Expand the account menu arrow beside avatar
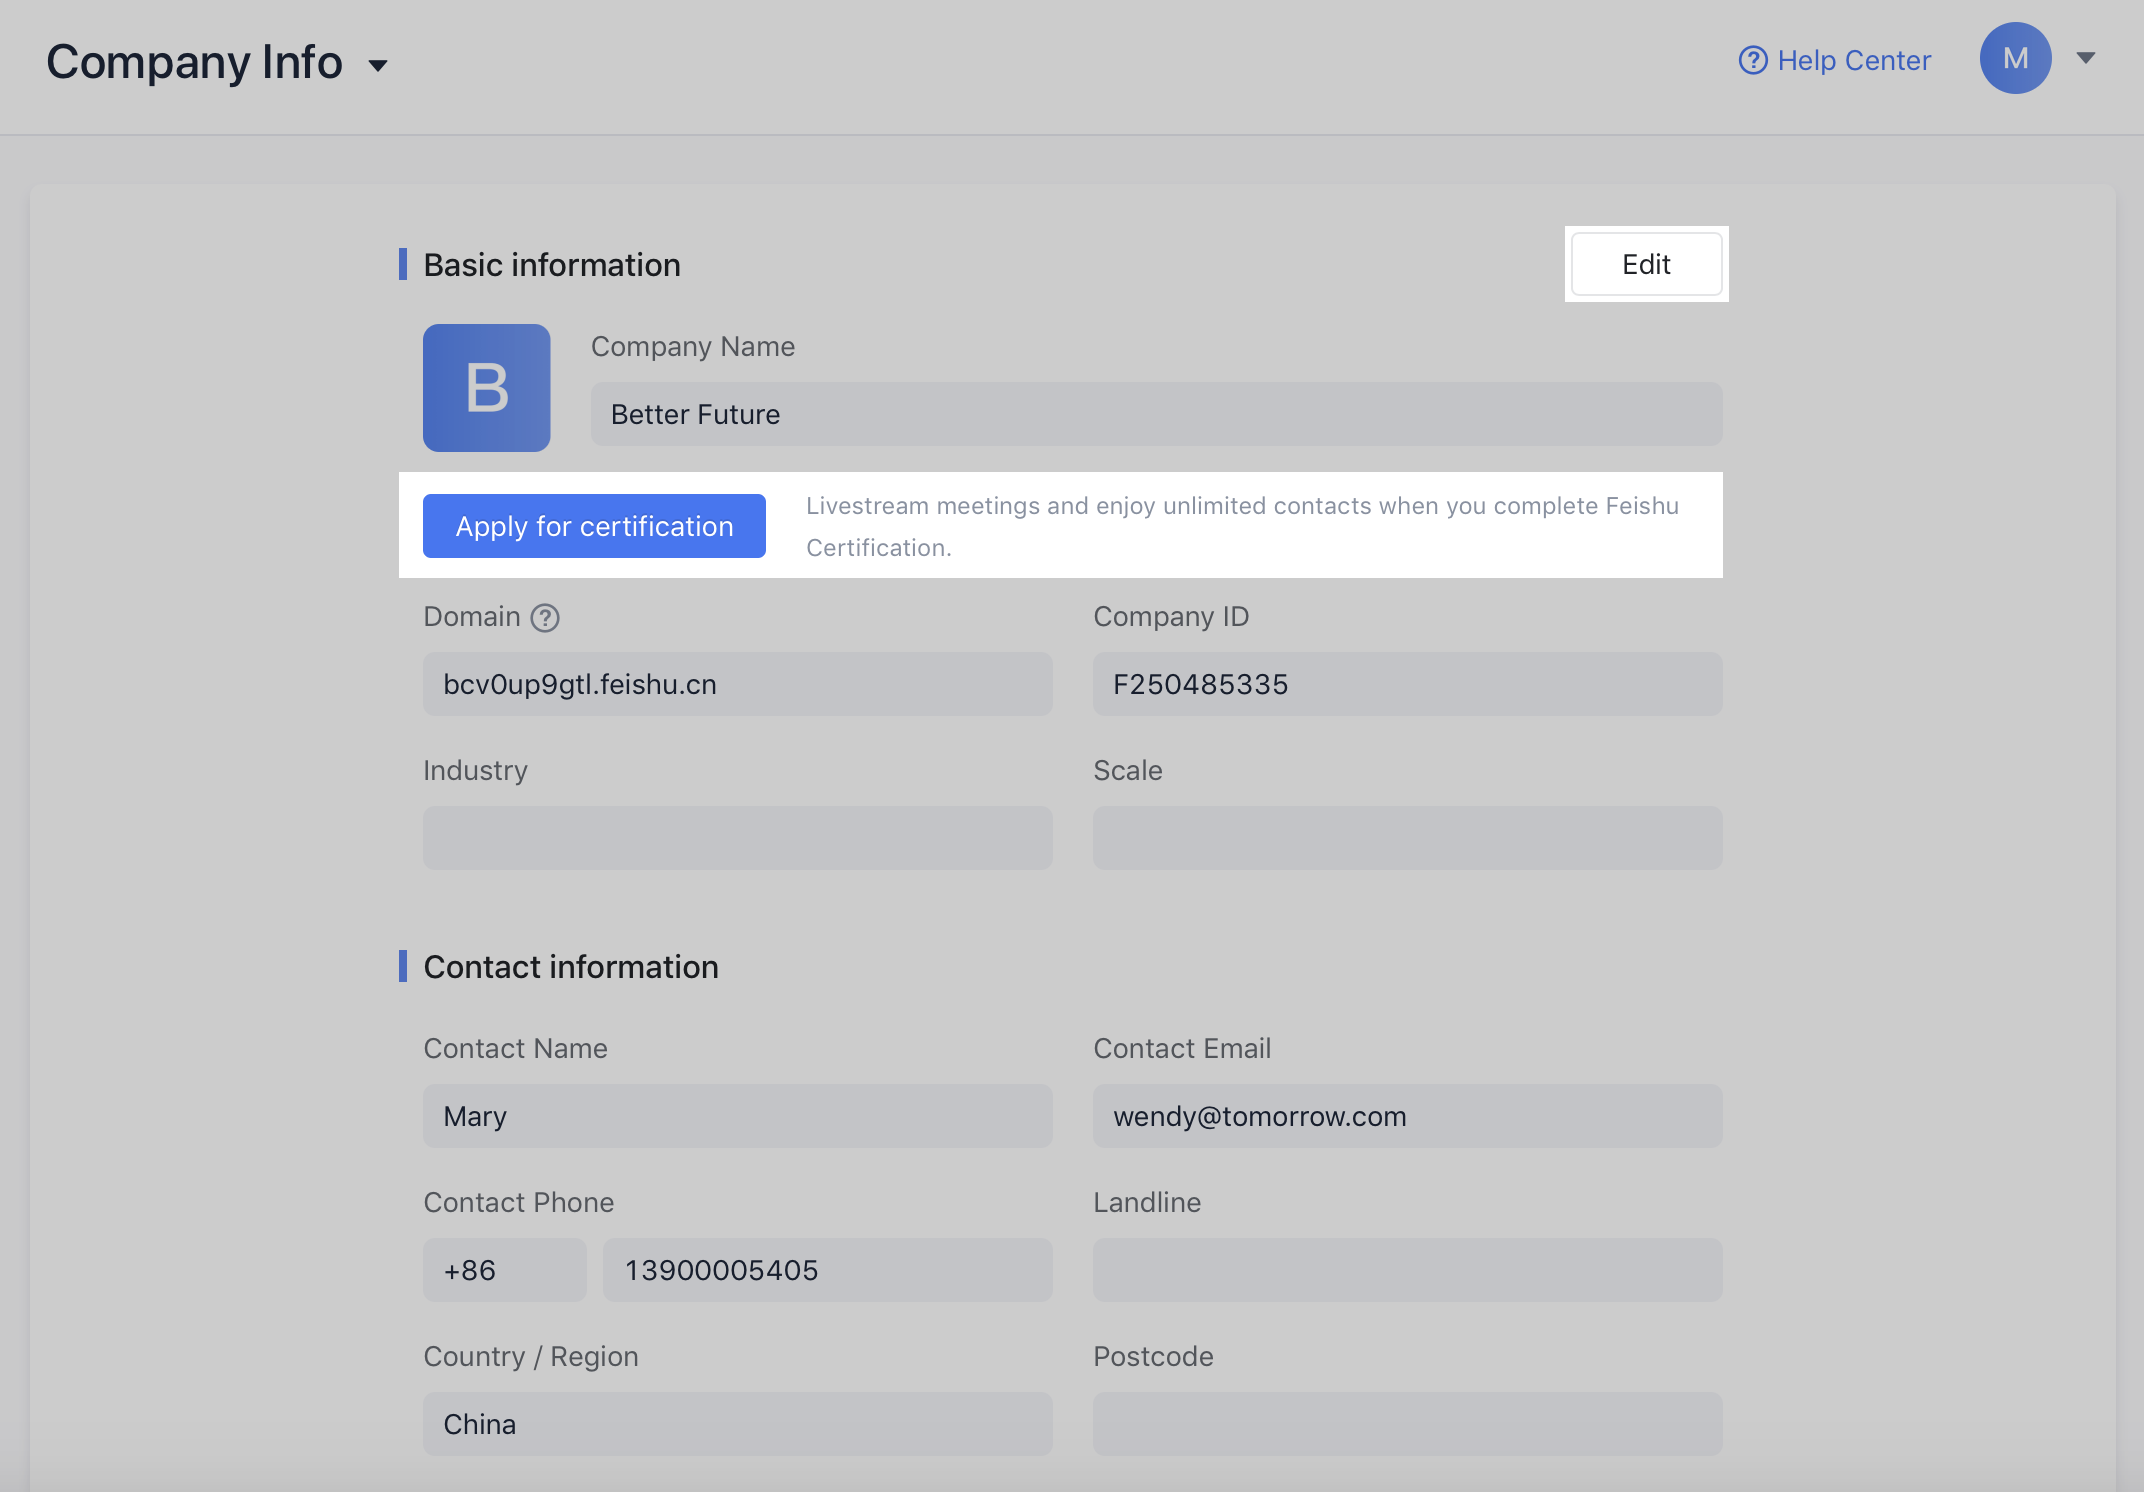 2086,58
